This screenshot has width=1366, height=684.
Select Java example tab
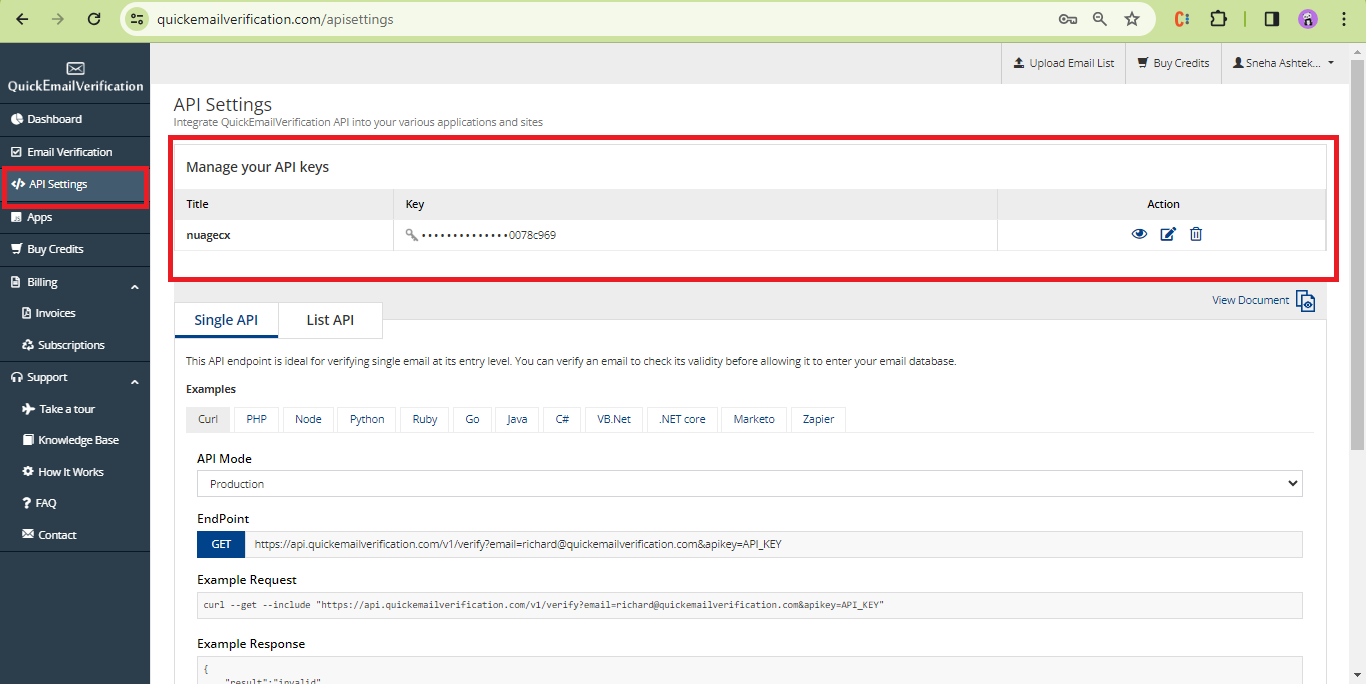pos(517,419)
